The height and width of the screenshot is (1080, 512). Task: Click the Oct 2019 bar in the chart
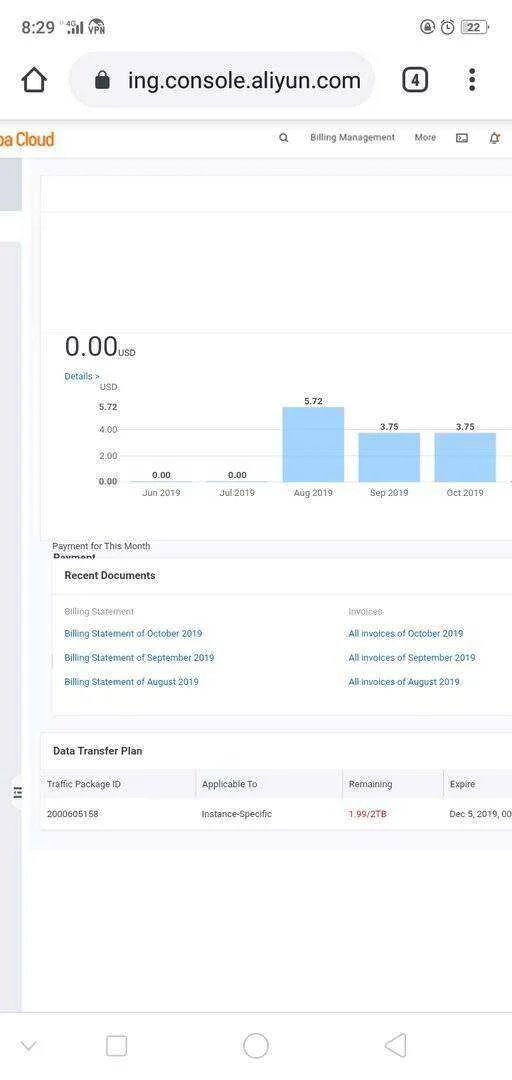[x=465, y=457]
